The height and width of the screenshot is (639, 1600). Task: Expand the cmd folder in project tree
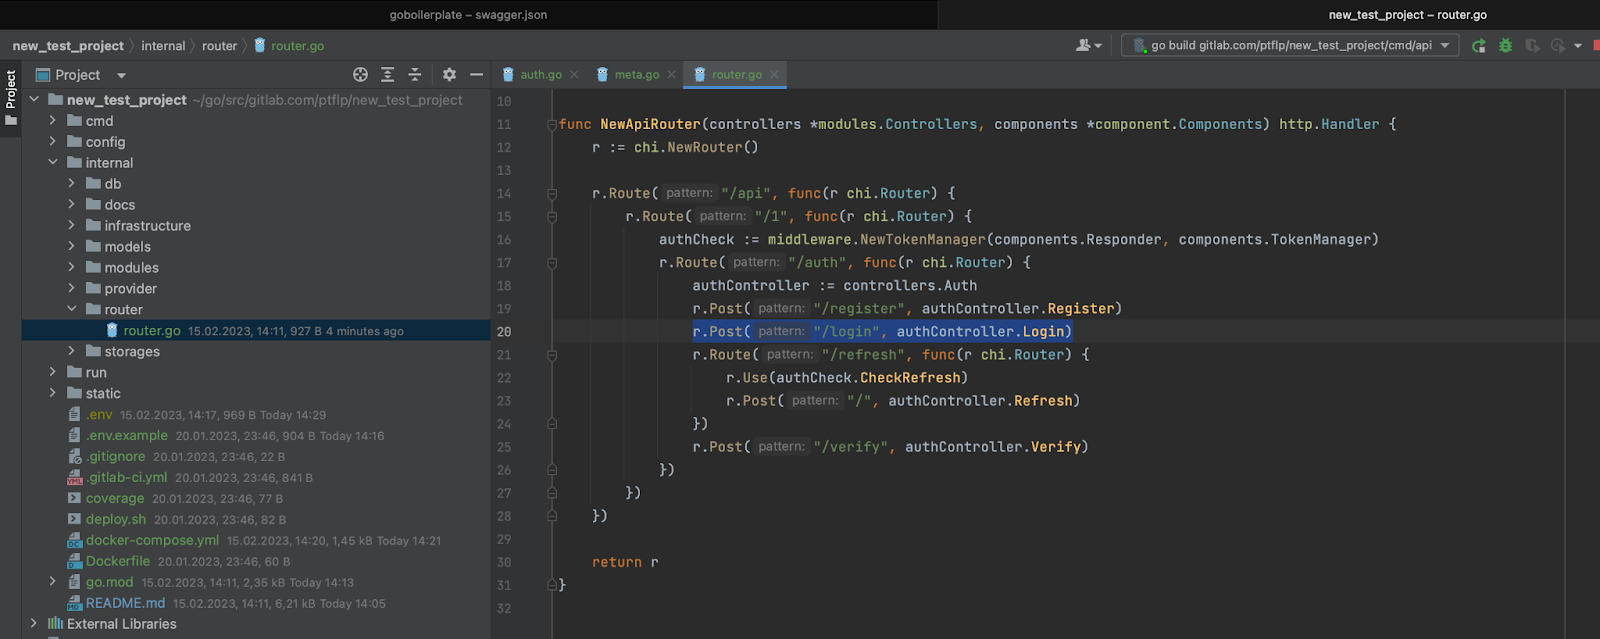53,121
